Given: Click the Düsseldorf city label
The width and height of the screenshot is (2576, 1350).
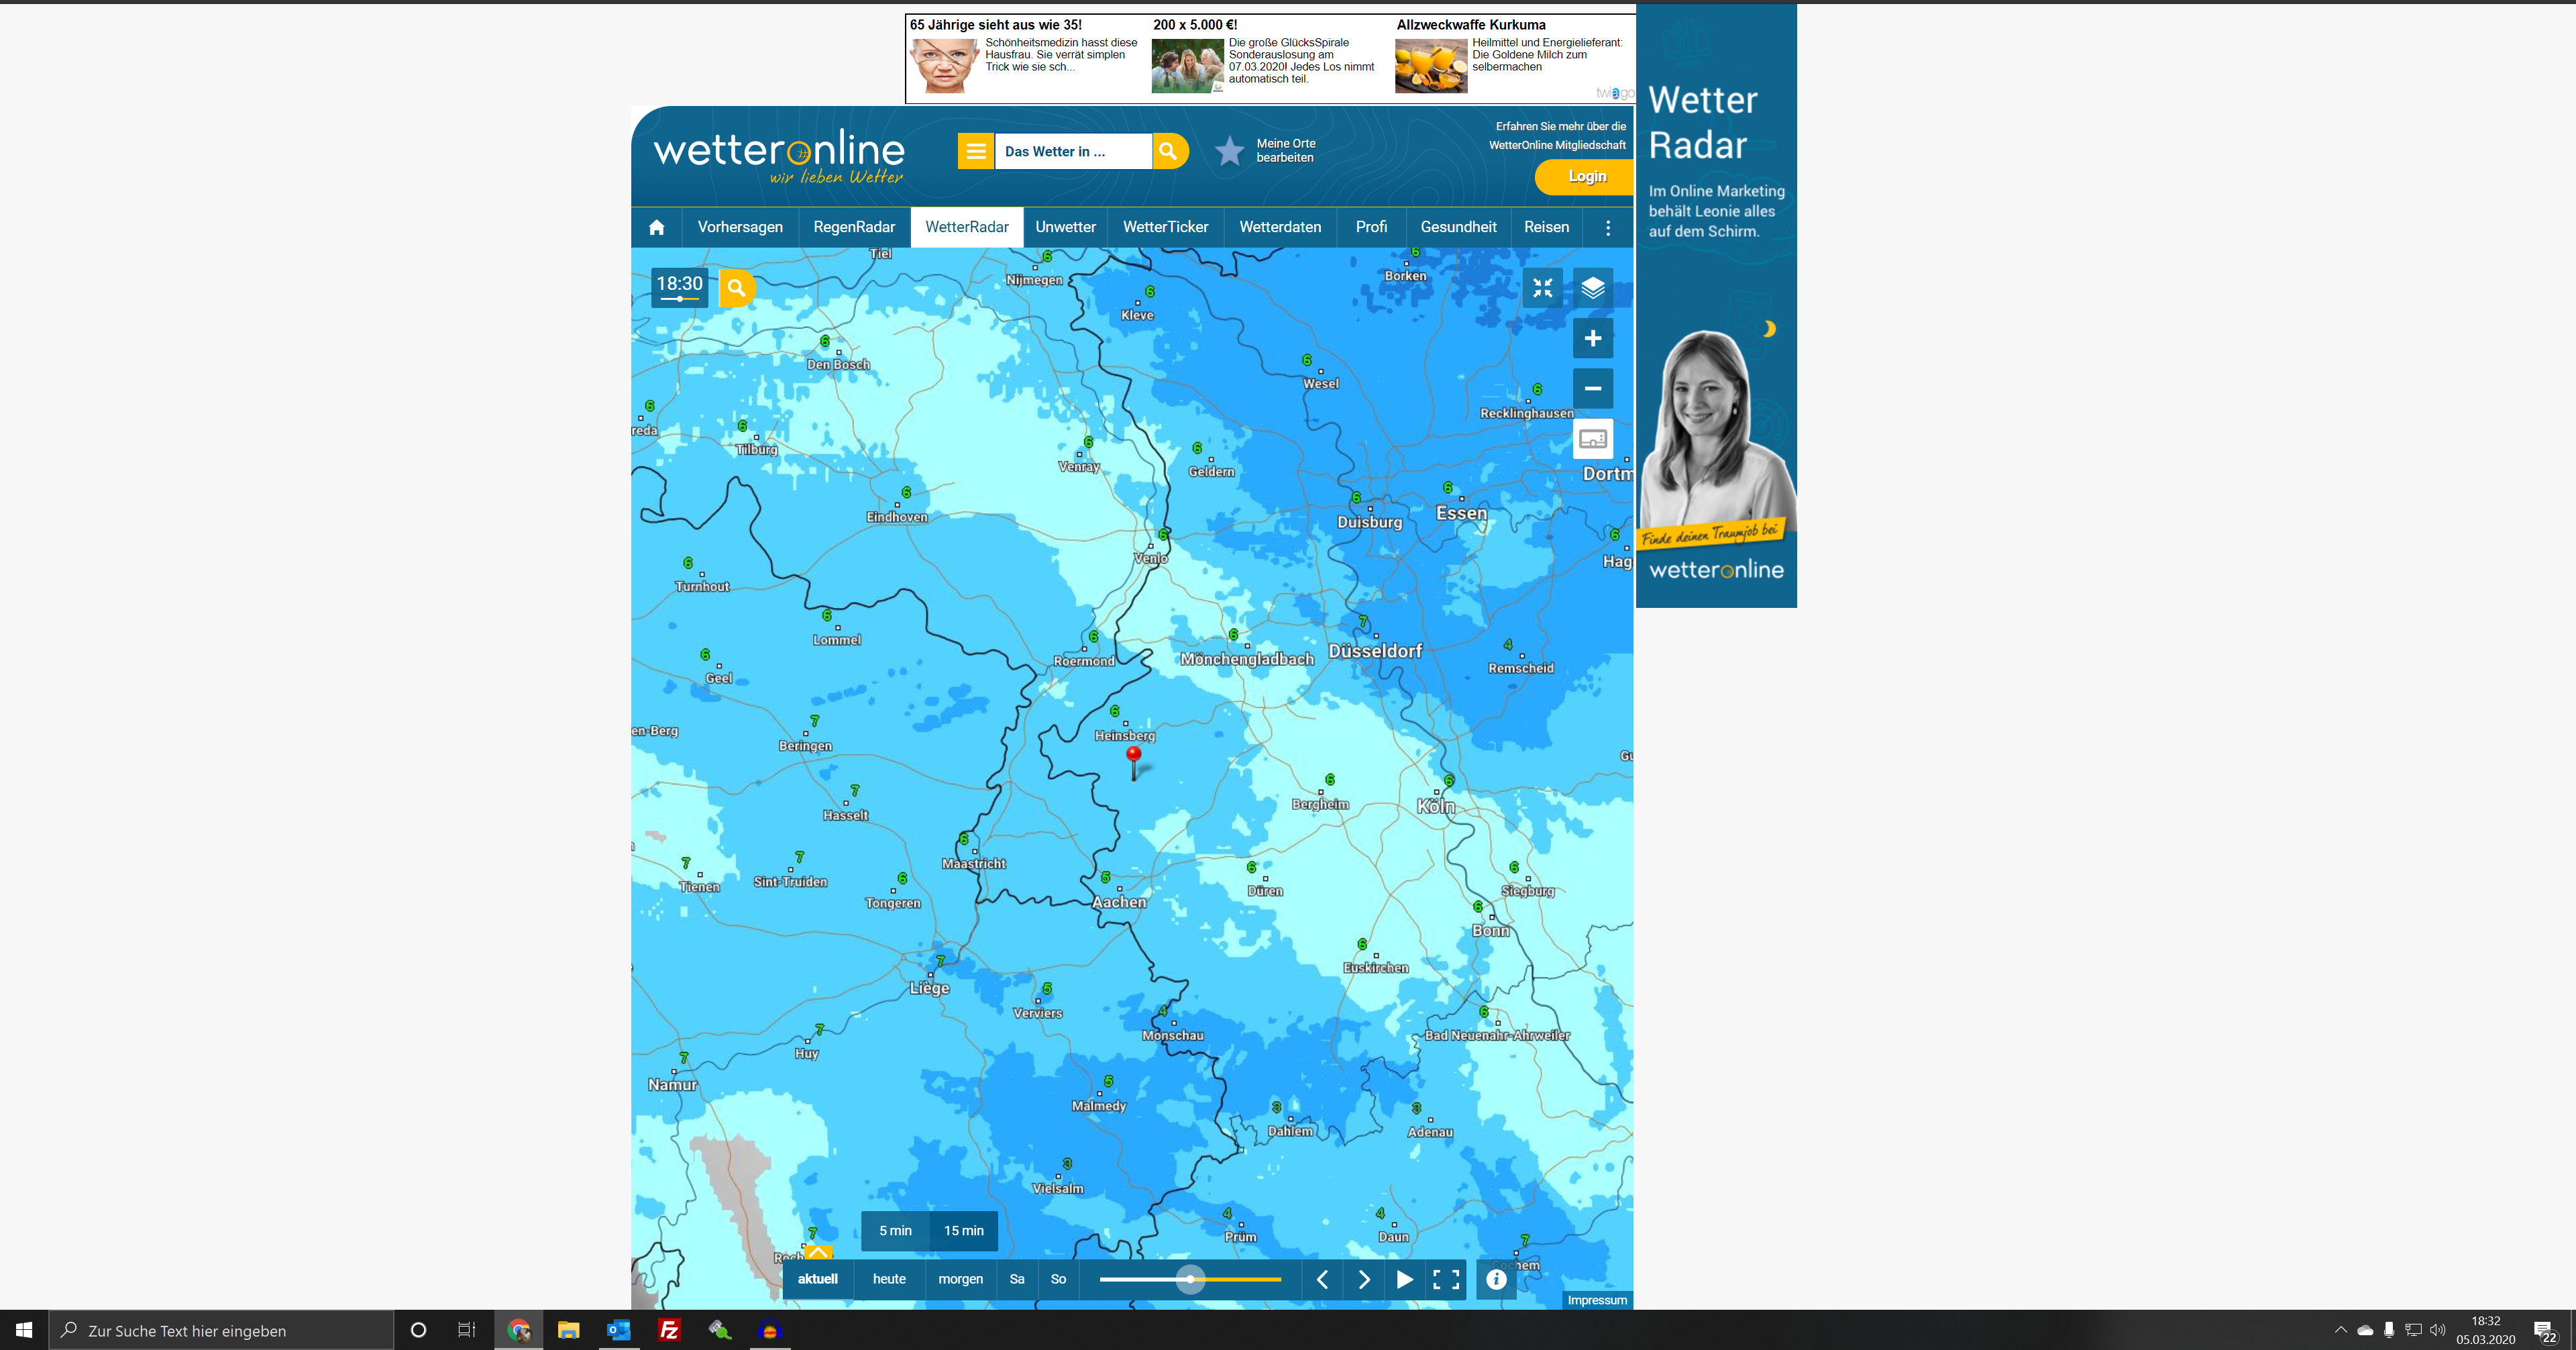Looking at the screenshot, I should (x=1375, y=651).
